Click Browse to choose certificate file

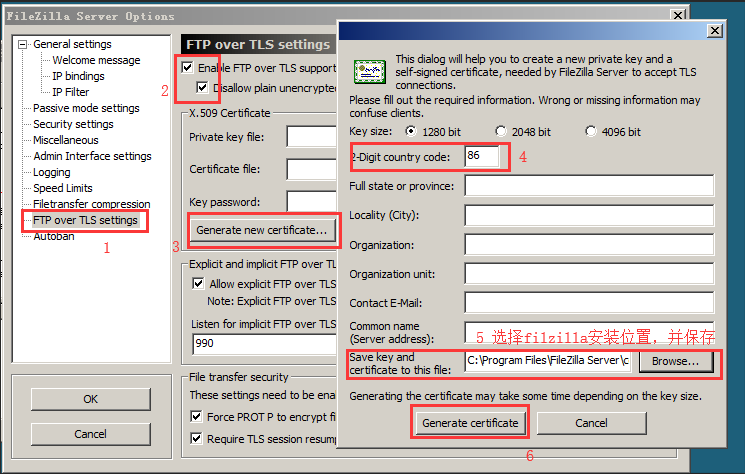click(x=676, y=361)
